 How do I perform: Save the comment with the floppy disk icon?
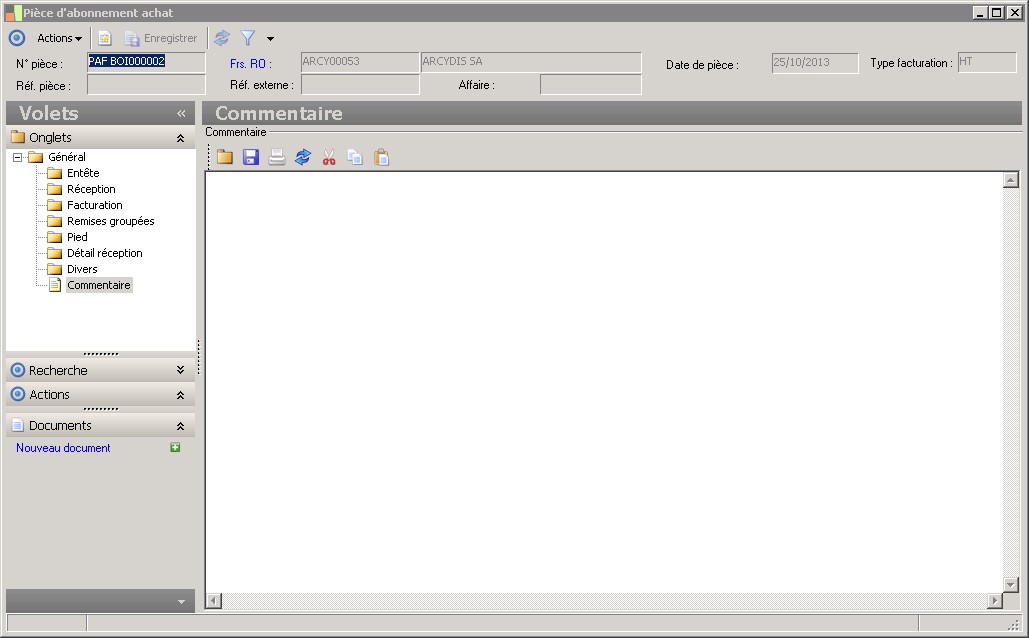(x=251, y=157)
